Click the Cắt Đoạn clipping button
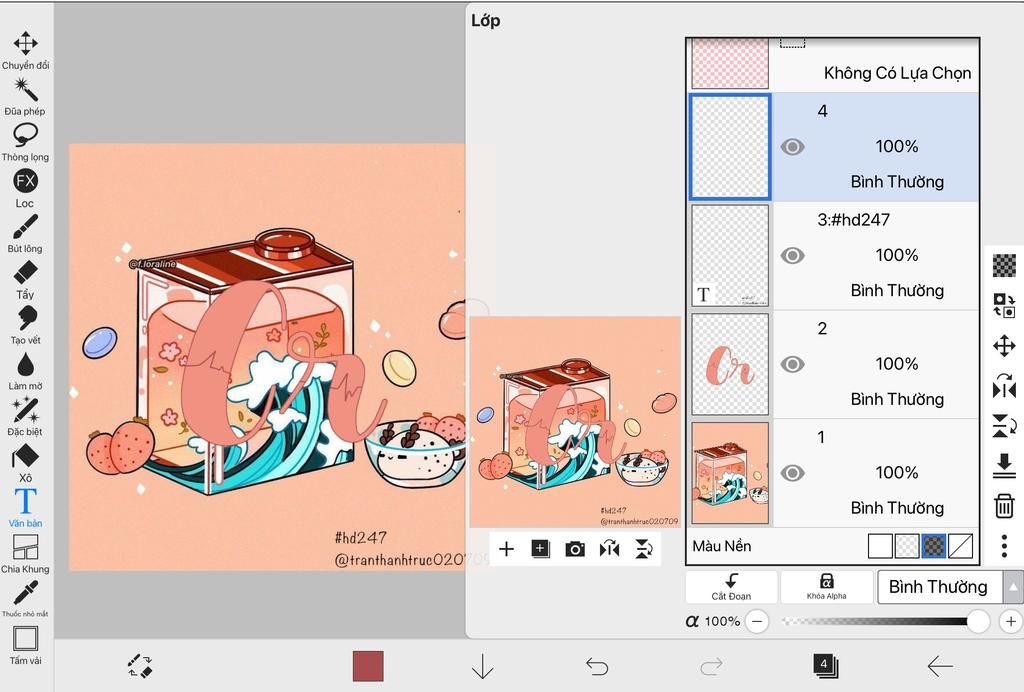The image size is (1024, 692). (x=731, y=587)
